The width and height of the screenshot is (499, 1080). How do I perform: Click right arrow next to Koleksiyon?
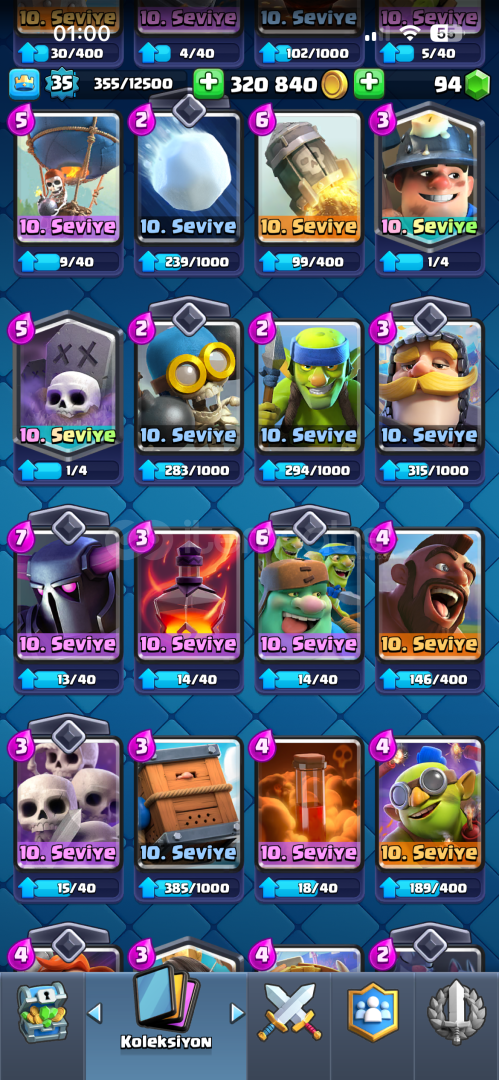(x=237, y=1012)
